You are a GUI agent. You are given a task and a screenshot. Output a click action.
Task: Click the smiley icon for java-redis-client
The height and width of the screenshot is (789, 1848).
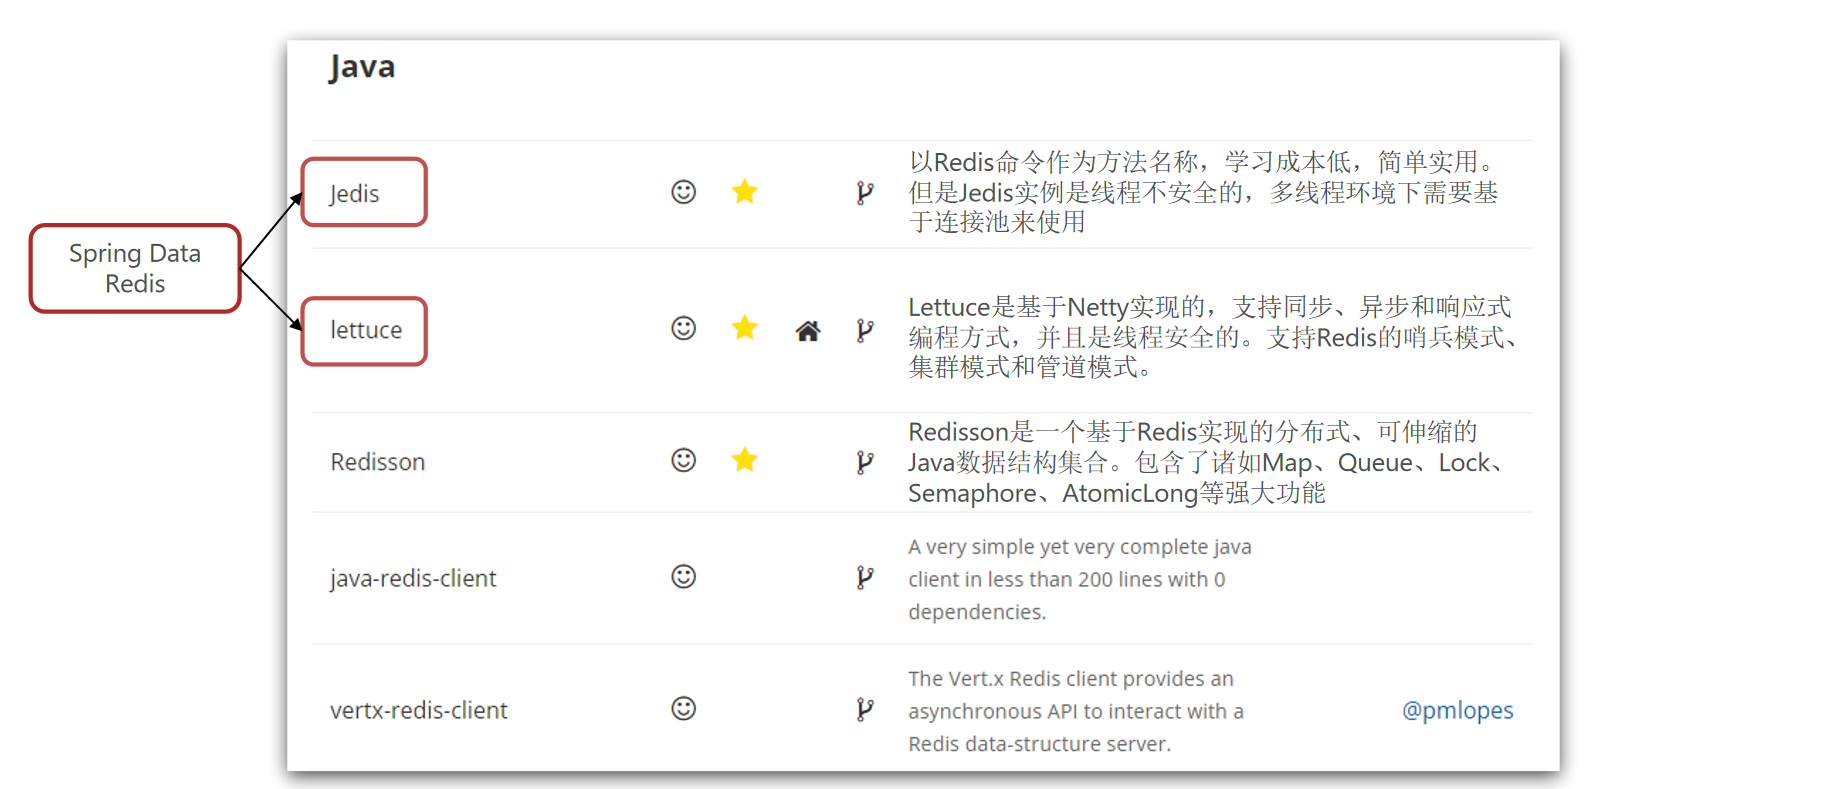pos(683,577)
